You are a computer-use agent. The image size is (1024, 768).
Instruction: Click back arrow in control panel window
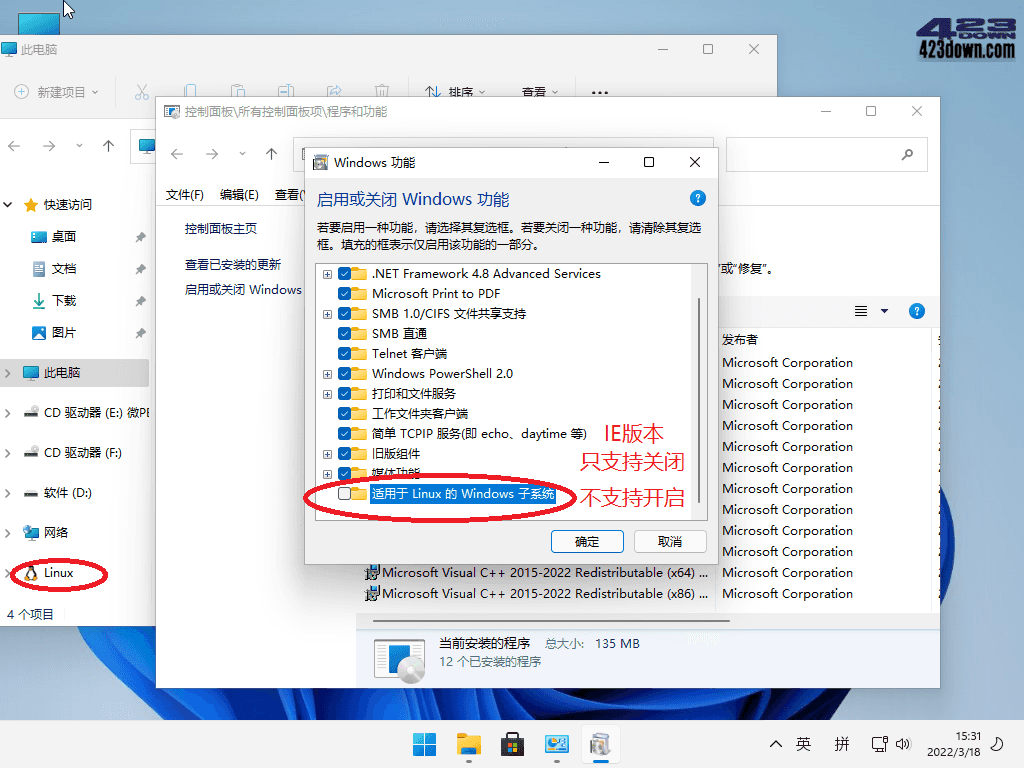point(177,154)
